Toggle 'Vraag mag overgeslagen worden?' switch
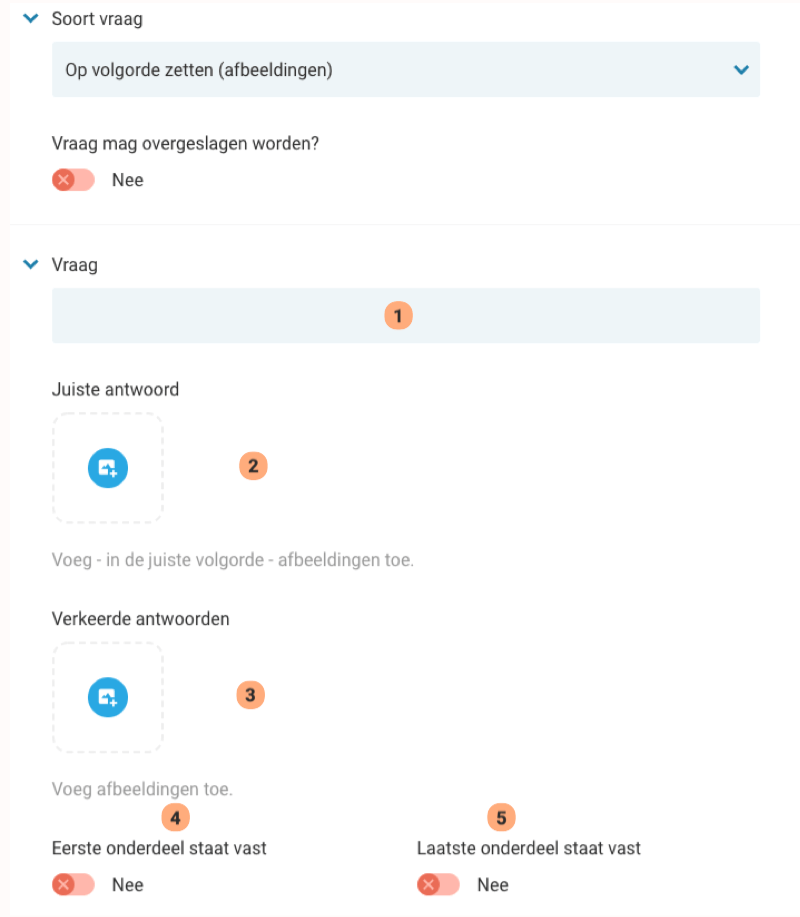Screen dimensions: 800x917 [73, 181]
